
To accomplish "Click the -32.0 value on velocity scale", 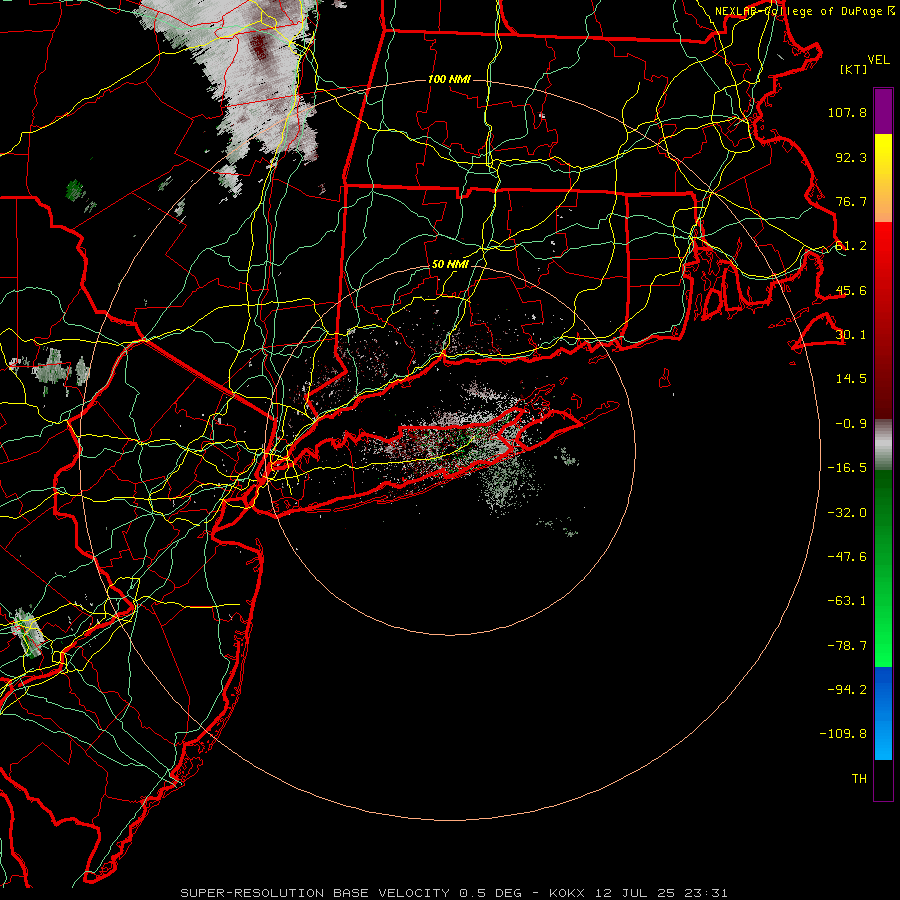I will click(847, 513).
